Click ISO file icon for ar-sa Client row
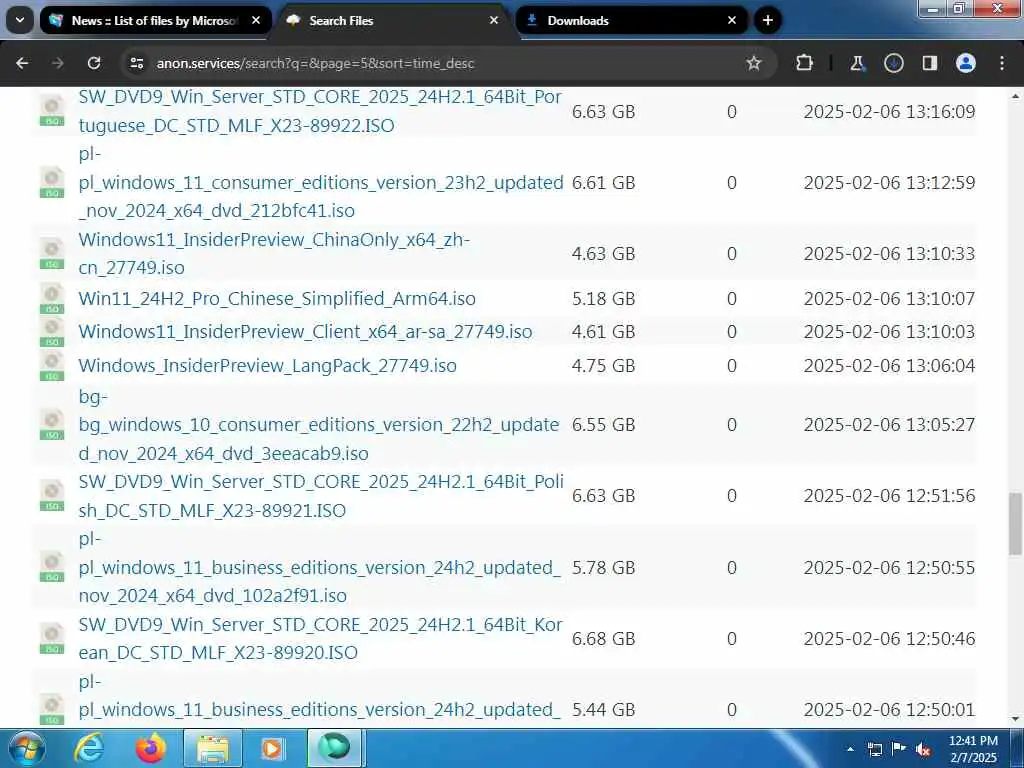This screenshot has width=1024, height=768. click(52, 331)
